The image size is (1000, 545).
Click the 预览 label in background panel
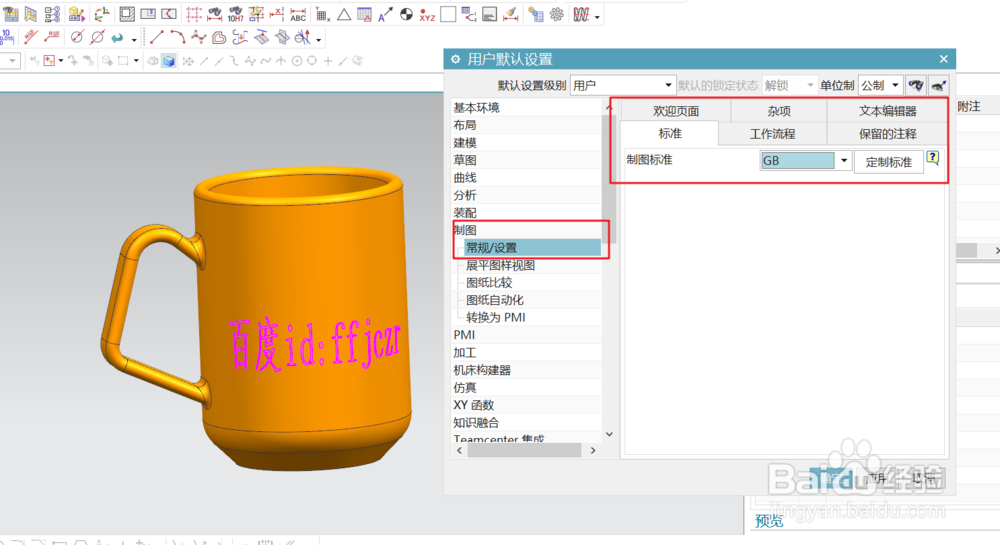(x=768, y=521)
